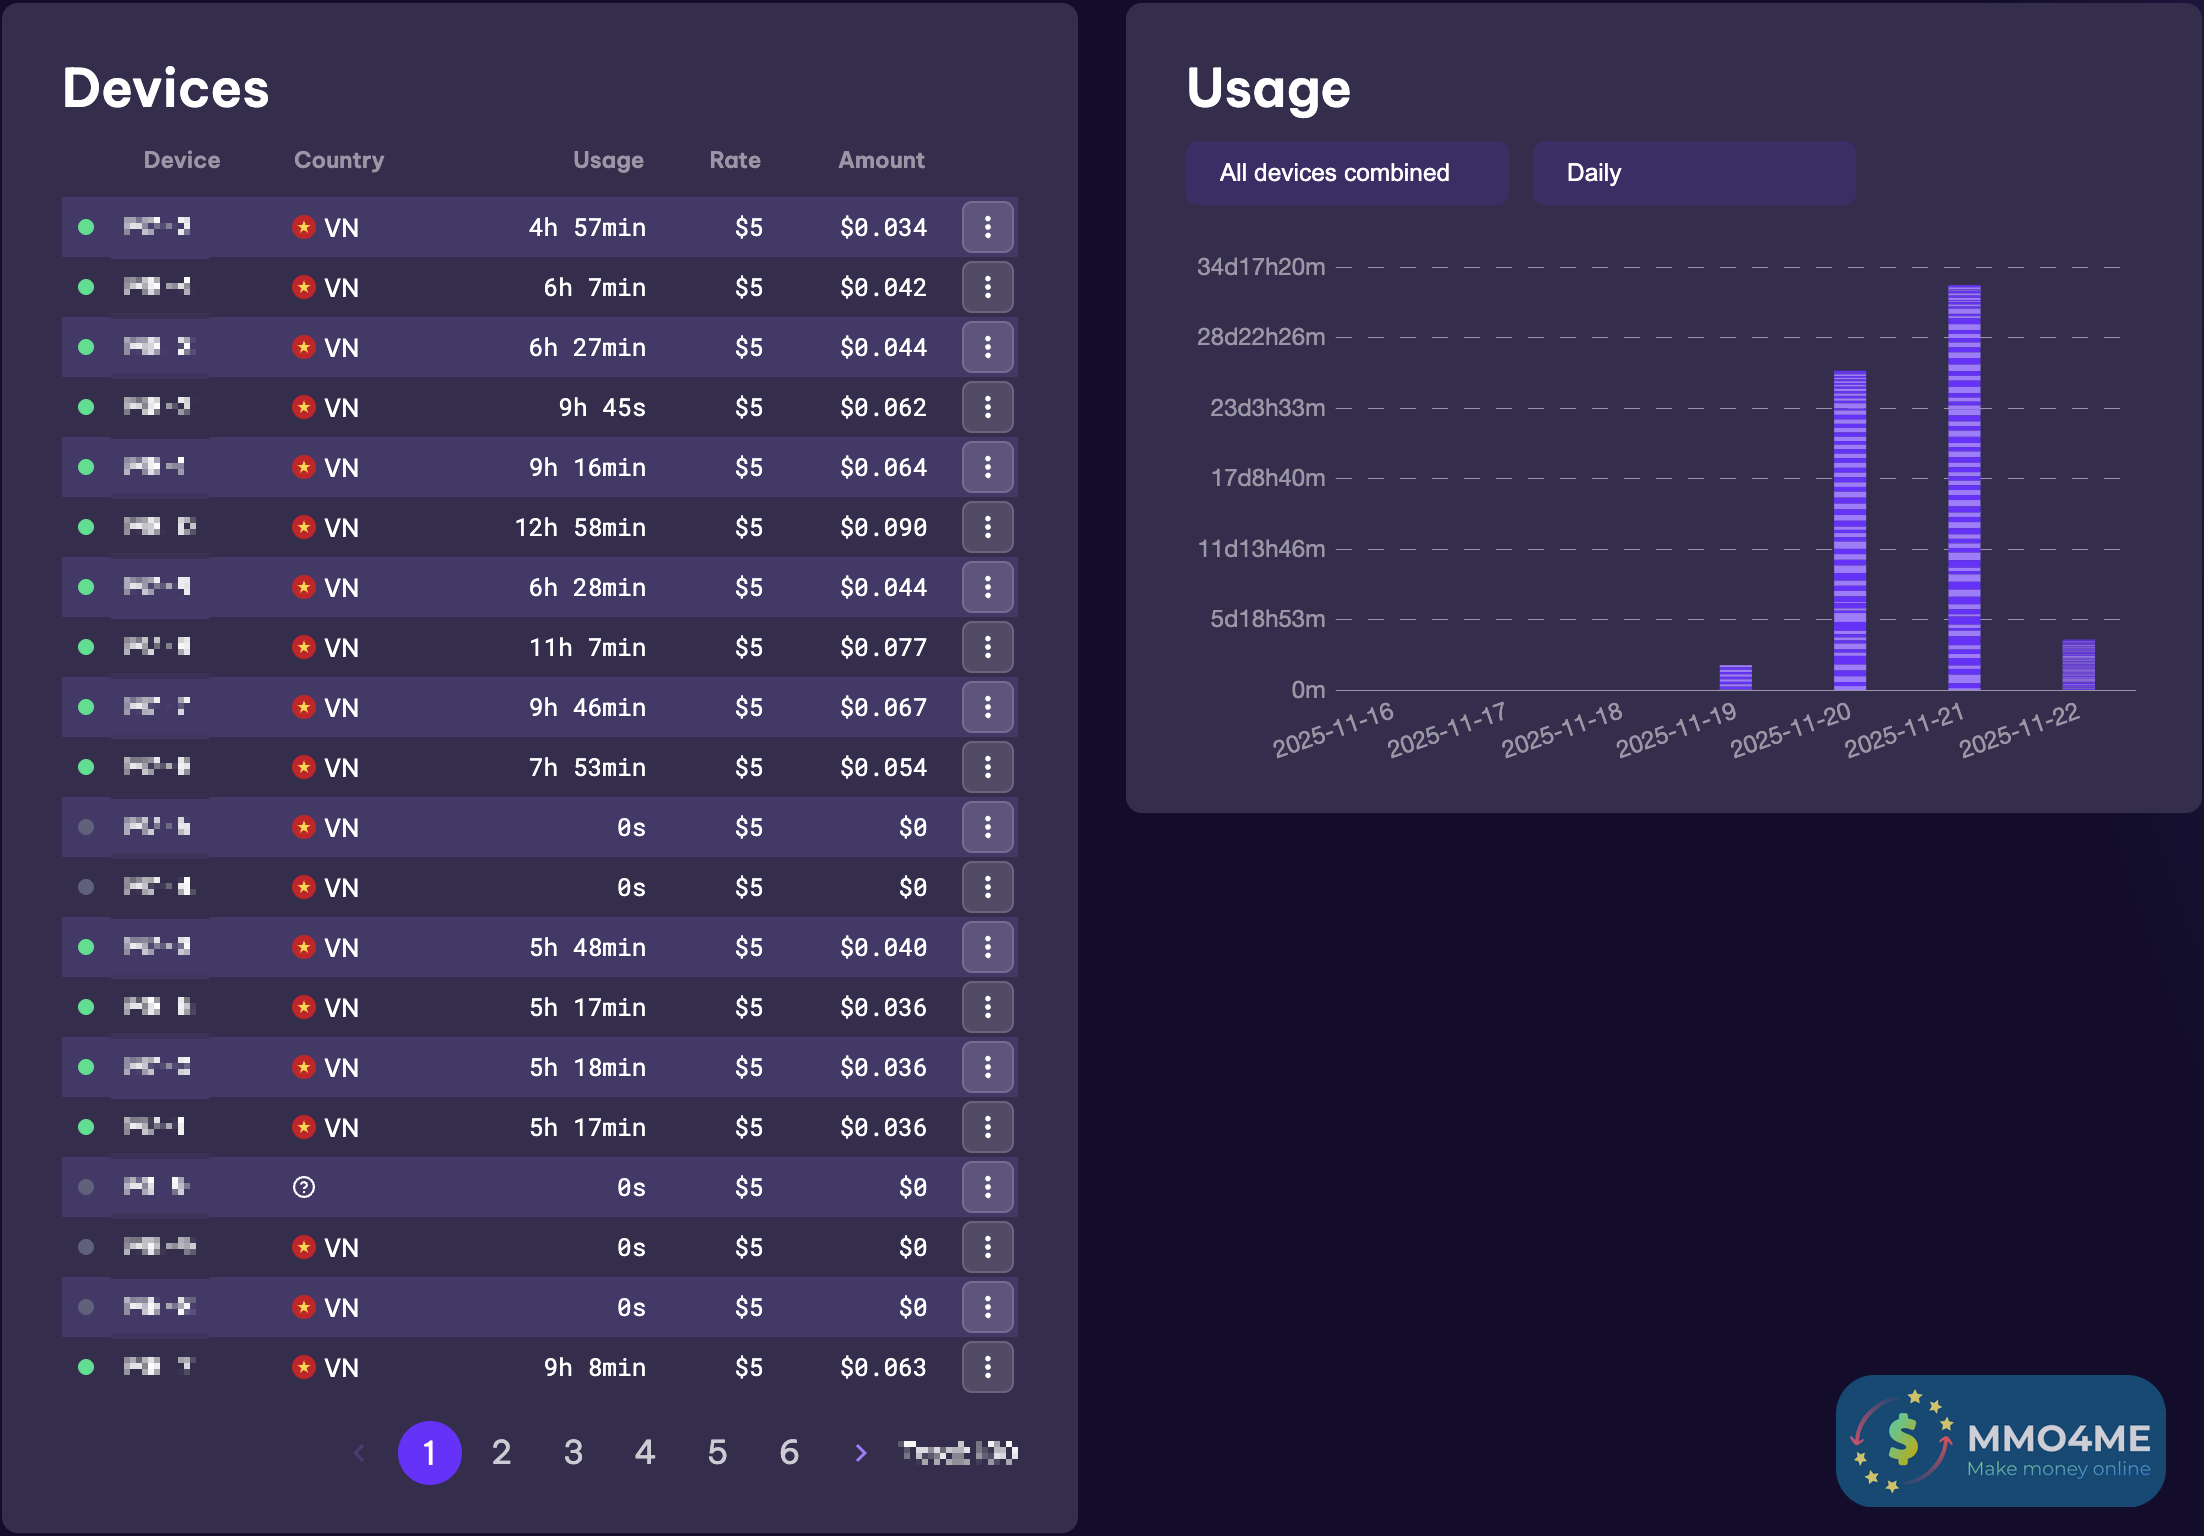This screenshot has width=2204, height=1536.
Task: Jump to page 6 of devices
Action: (x=789, y=1452)
